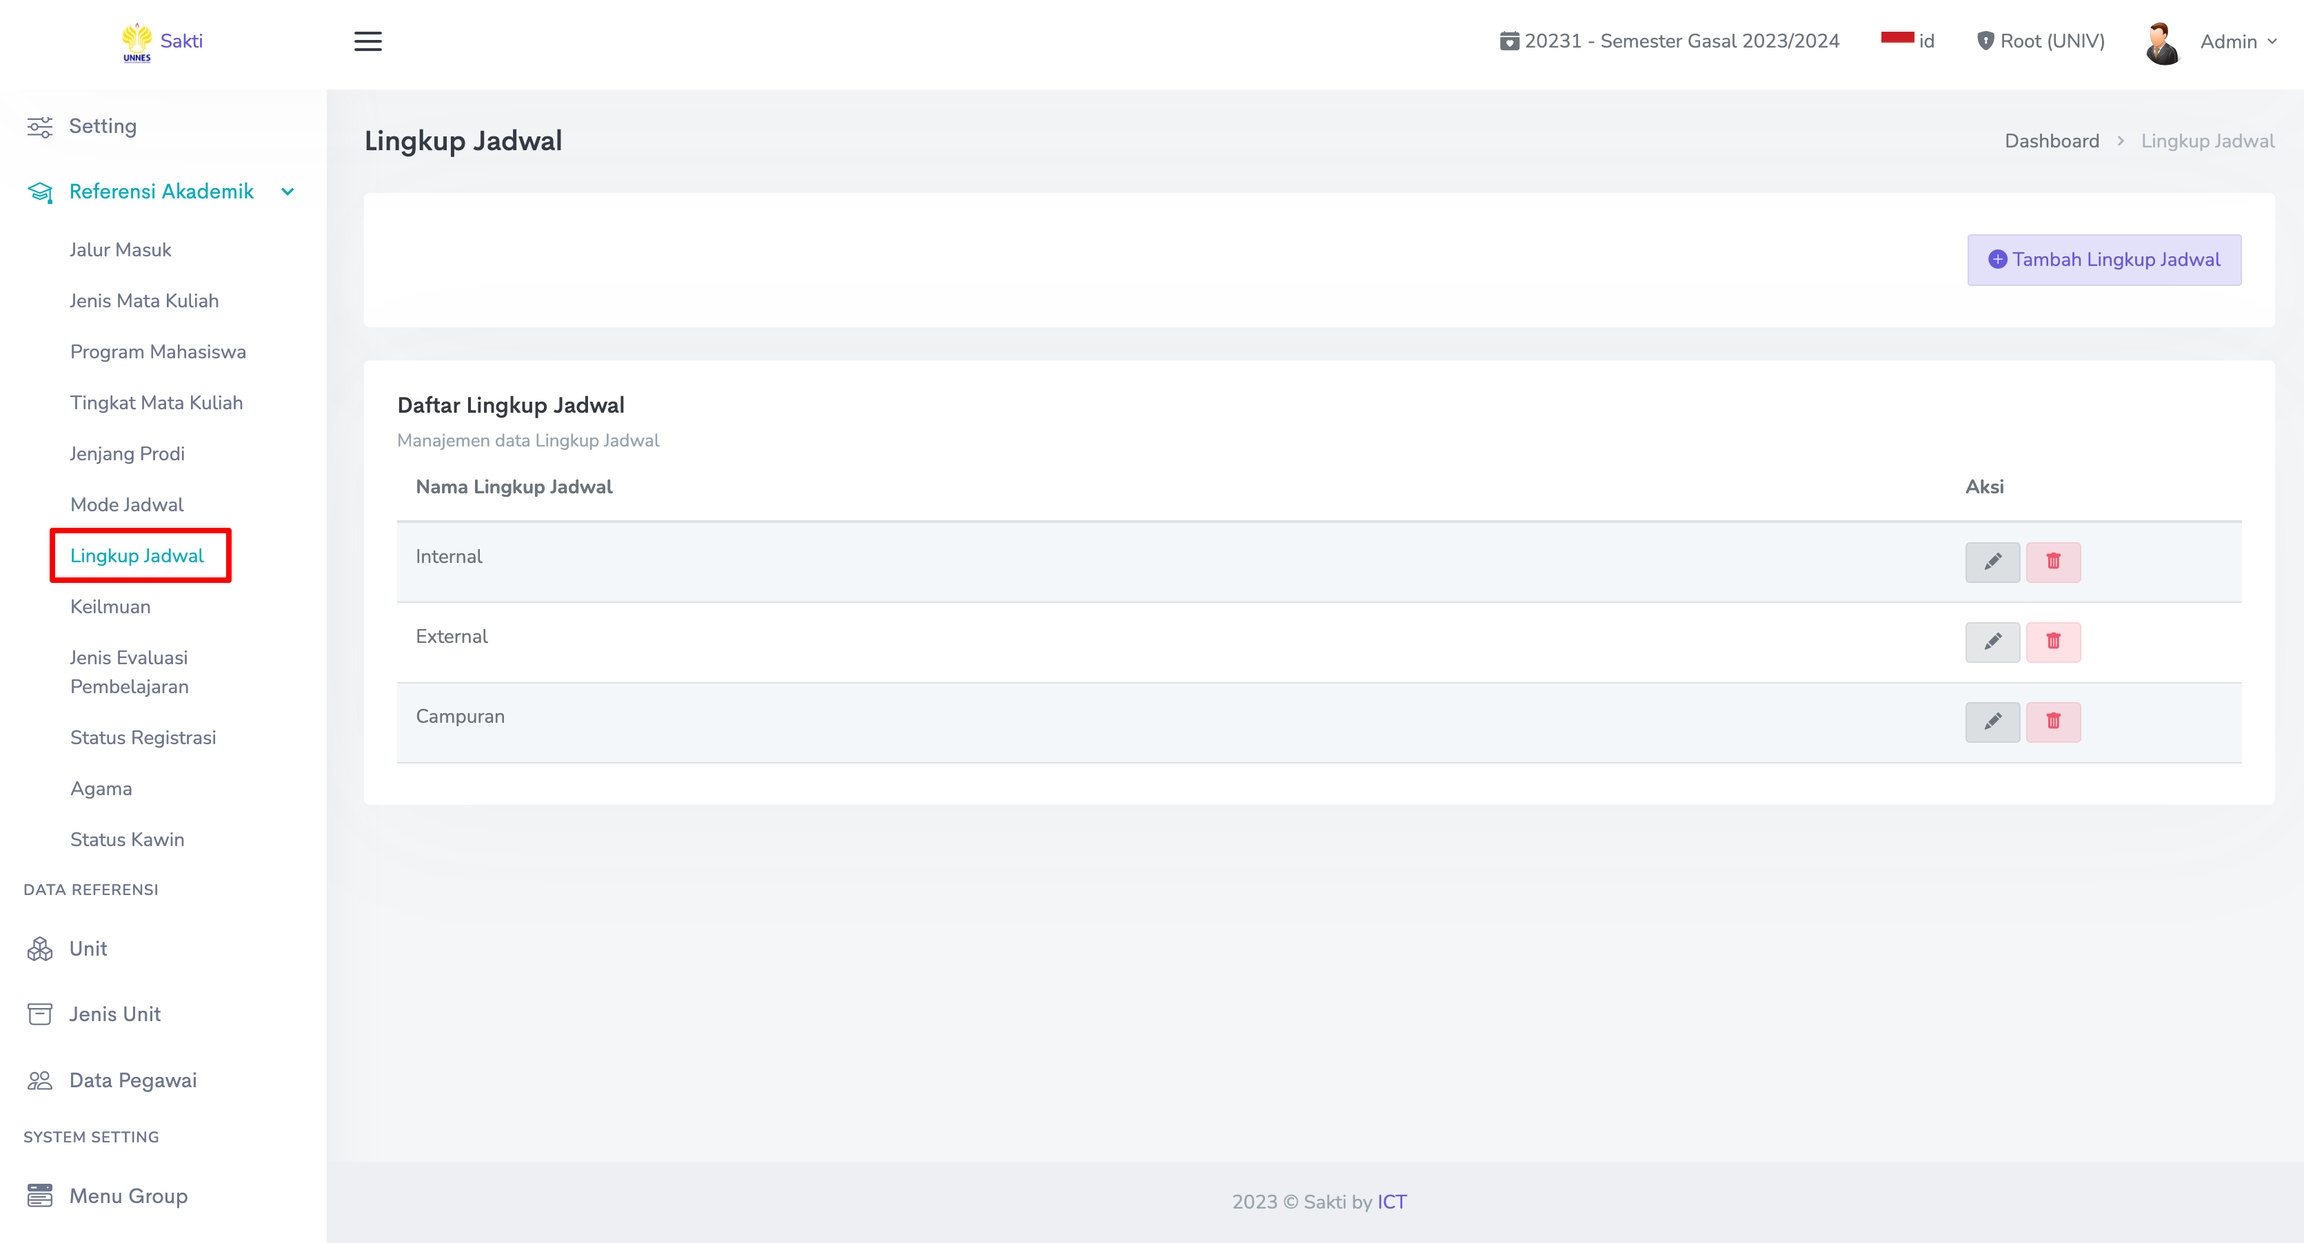Navigate to Dashboard via breadcrumb
The height and width of the screenshot is (1243, 2304).
(2051, 141)
